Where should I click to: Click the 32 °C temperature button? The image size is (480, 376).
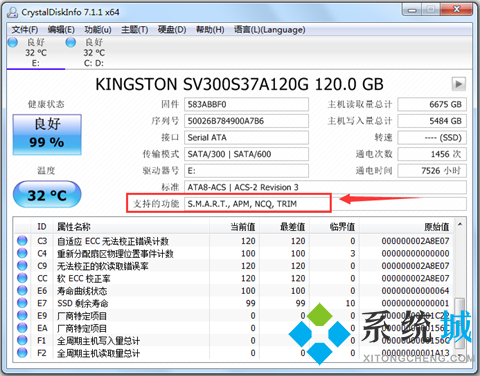[47, 194]
